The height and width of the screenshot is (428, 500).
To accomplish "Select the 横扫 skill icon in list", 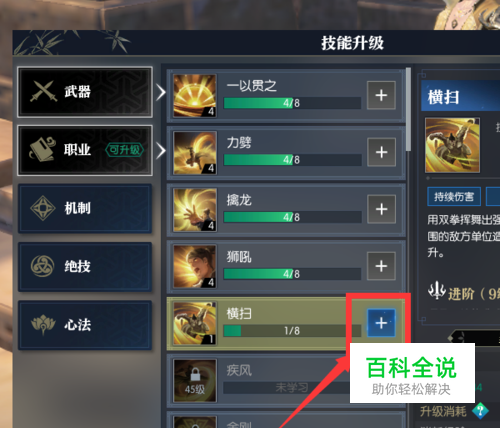I will coord(195,323).
